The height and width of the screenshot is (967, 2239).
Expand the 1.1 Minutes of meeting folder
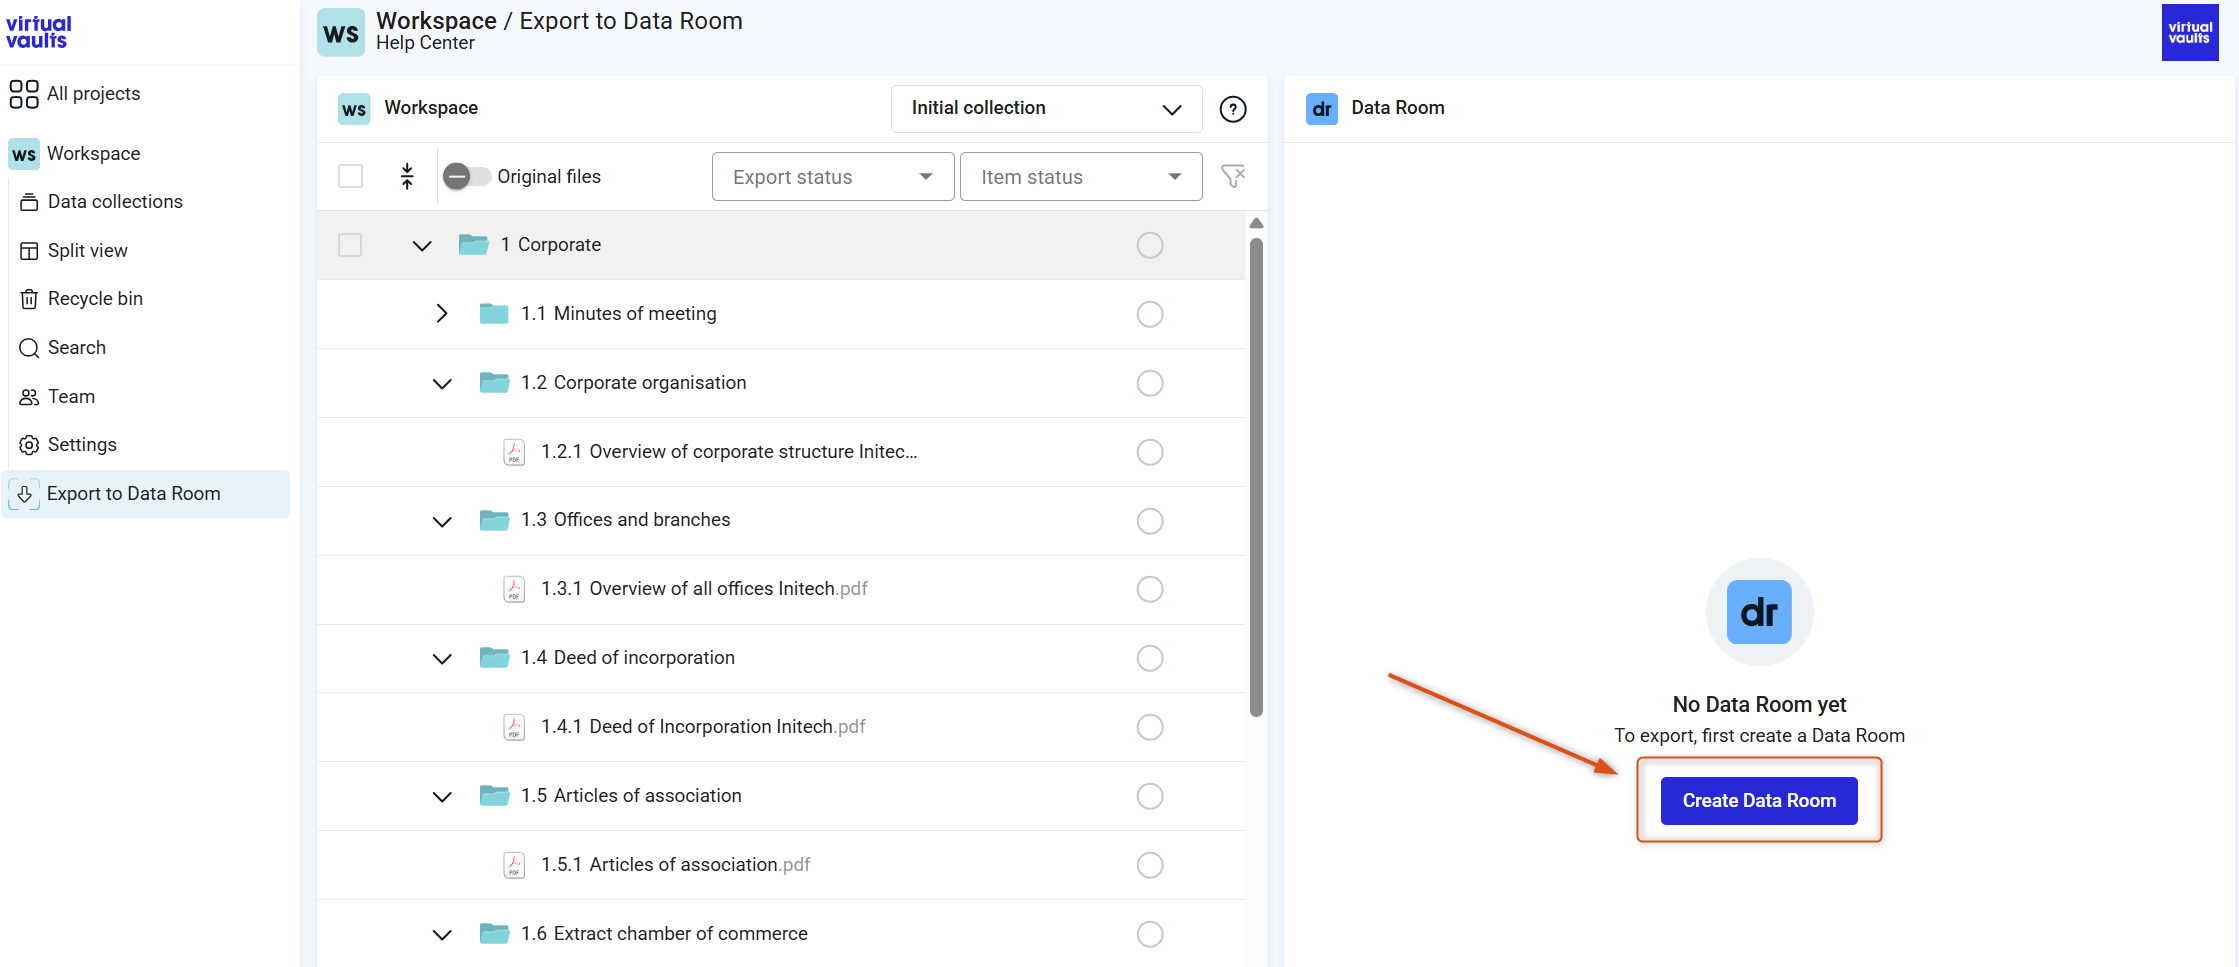(x=442, y=314)
